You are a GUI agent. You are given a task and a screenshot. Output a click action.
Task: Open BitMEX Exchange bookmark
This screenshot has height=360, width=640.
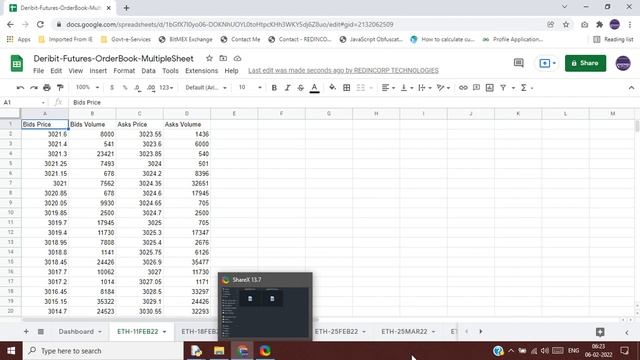point(186,39)
